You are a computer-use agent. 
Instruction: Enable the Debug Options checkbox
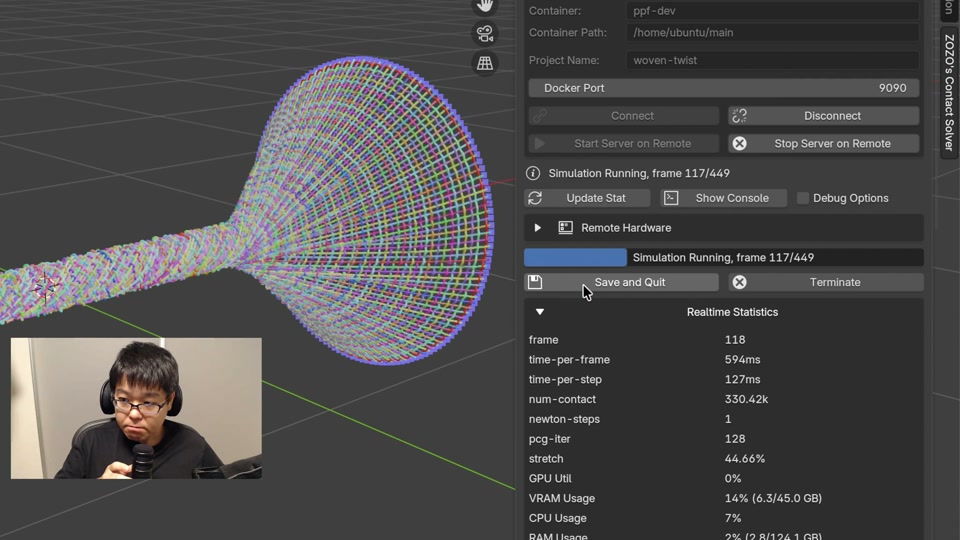[803, 198]
